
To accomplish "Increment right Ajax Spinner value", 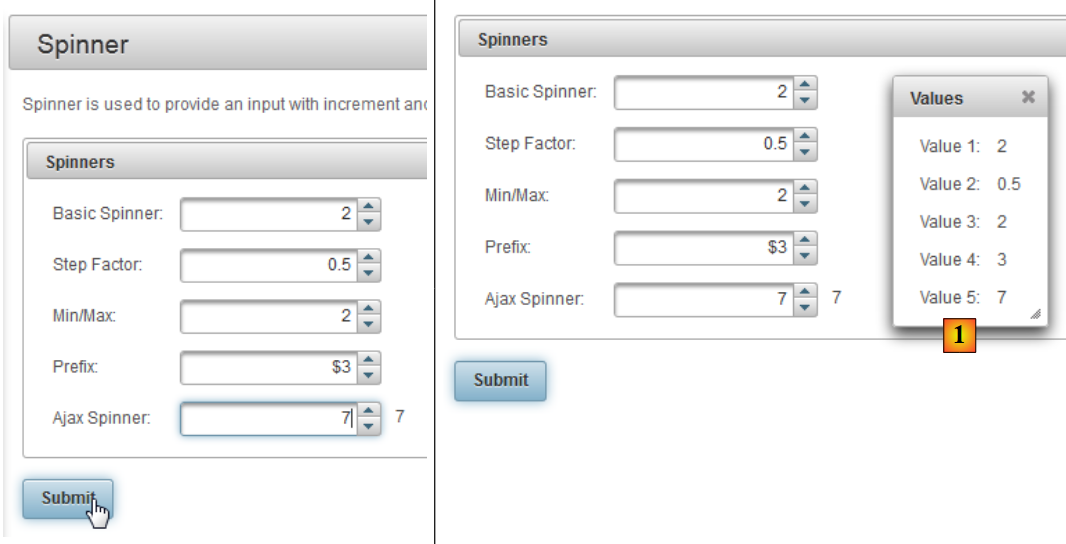I will pos(806,291).
